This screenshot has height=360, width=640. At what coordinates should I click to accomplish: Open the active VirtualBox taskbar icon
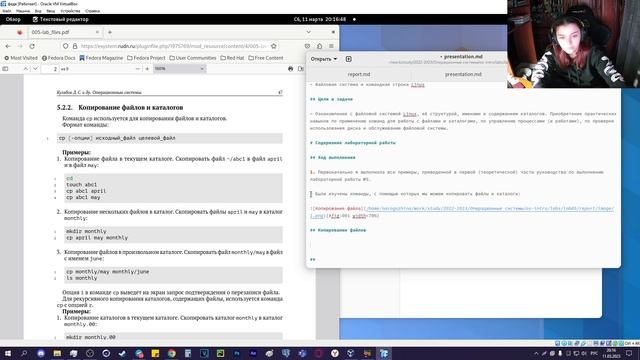pos(384,353)
